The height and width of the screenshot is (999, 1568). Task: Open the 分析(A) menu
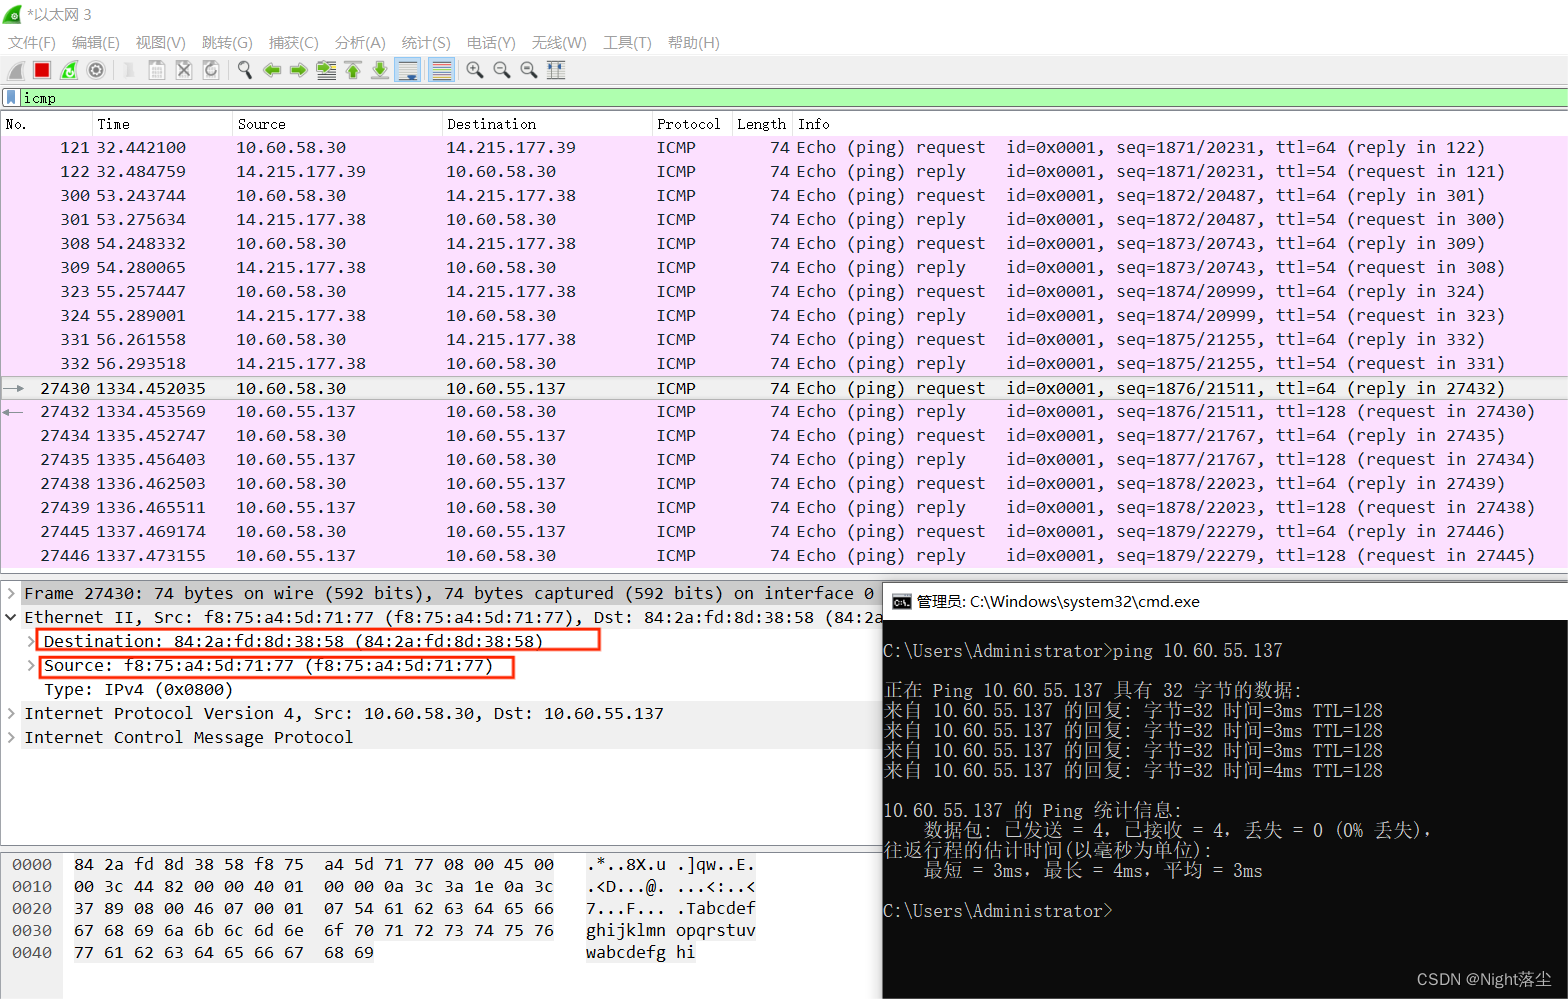(360, 43)
